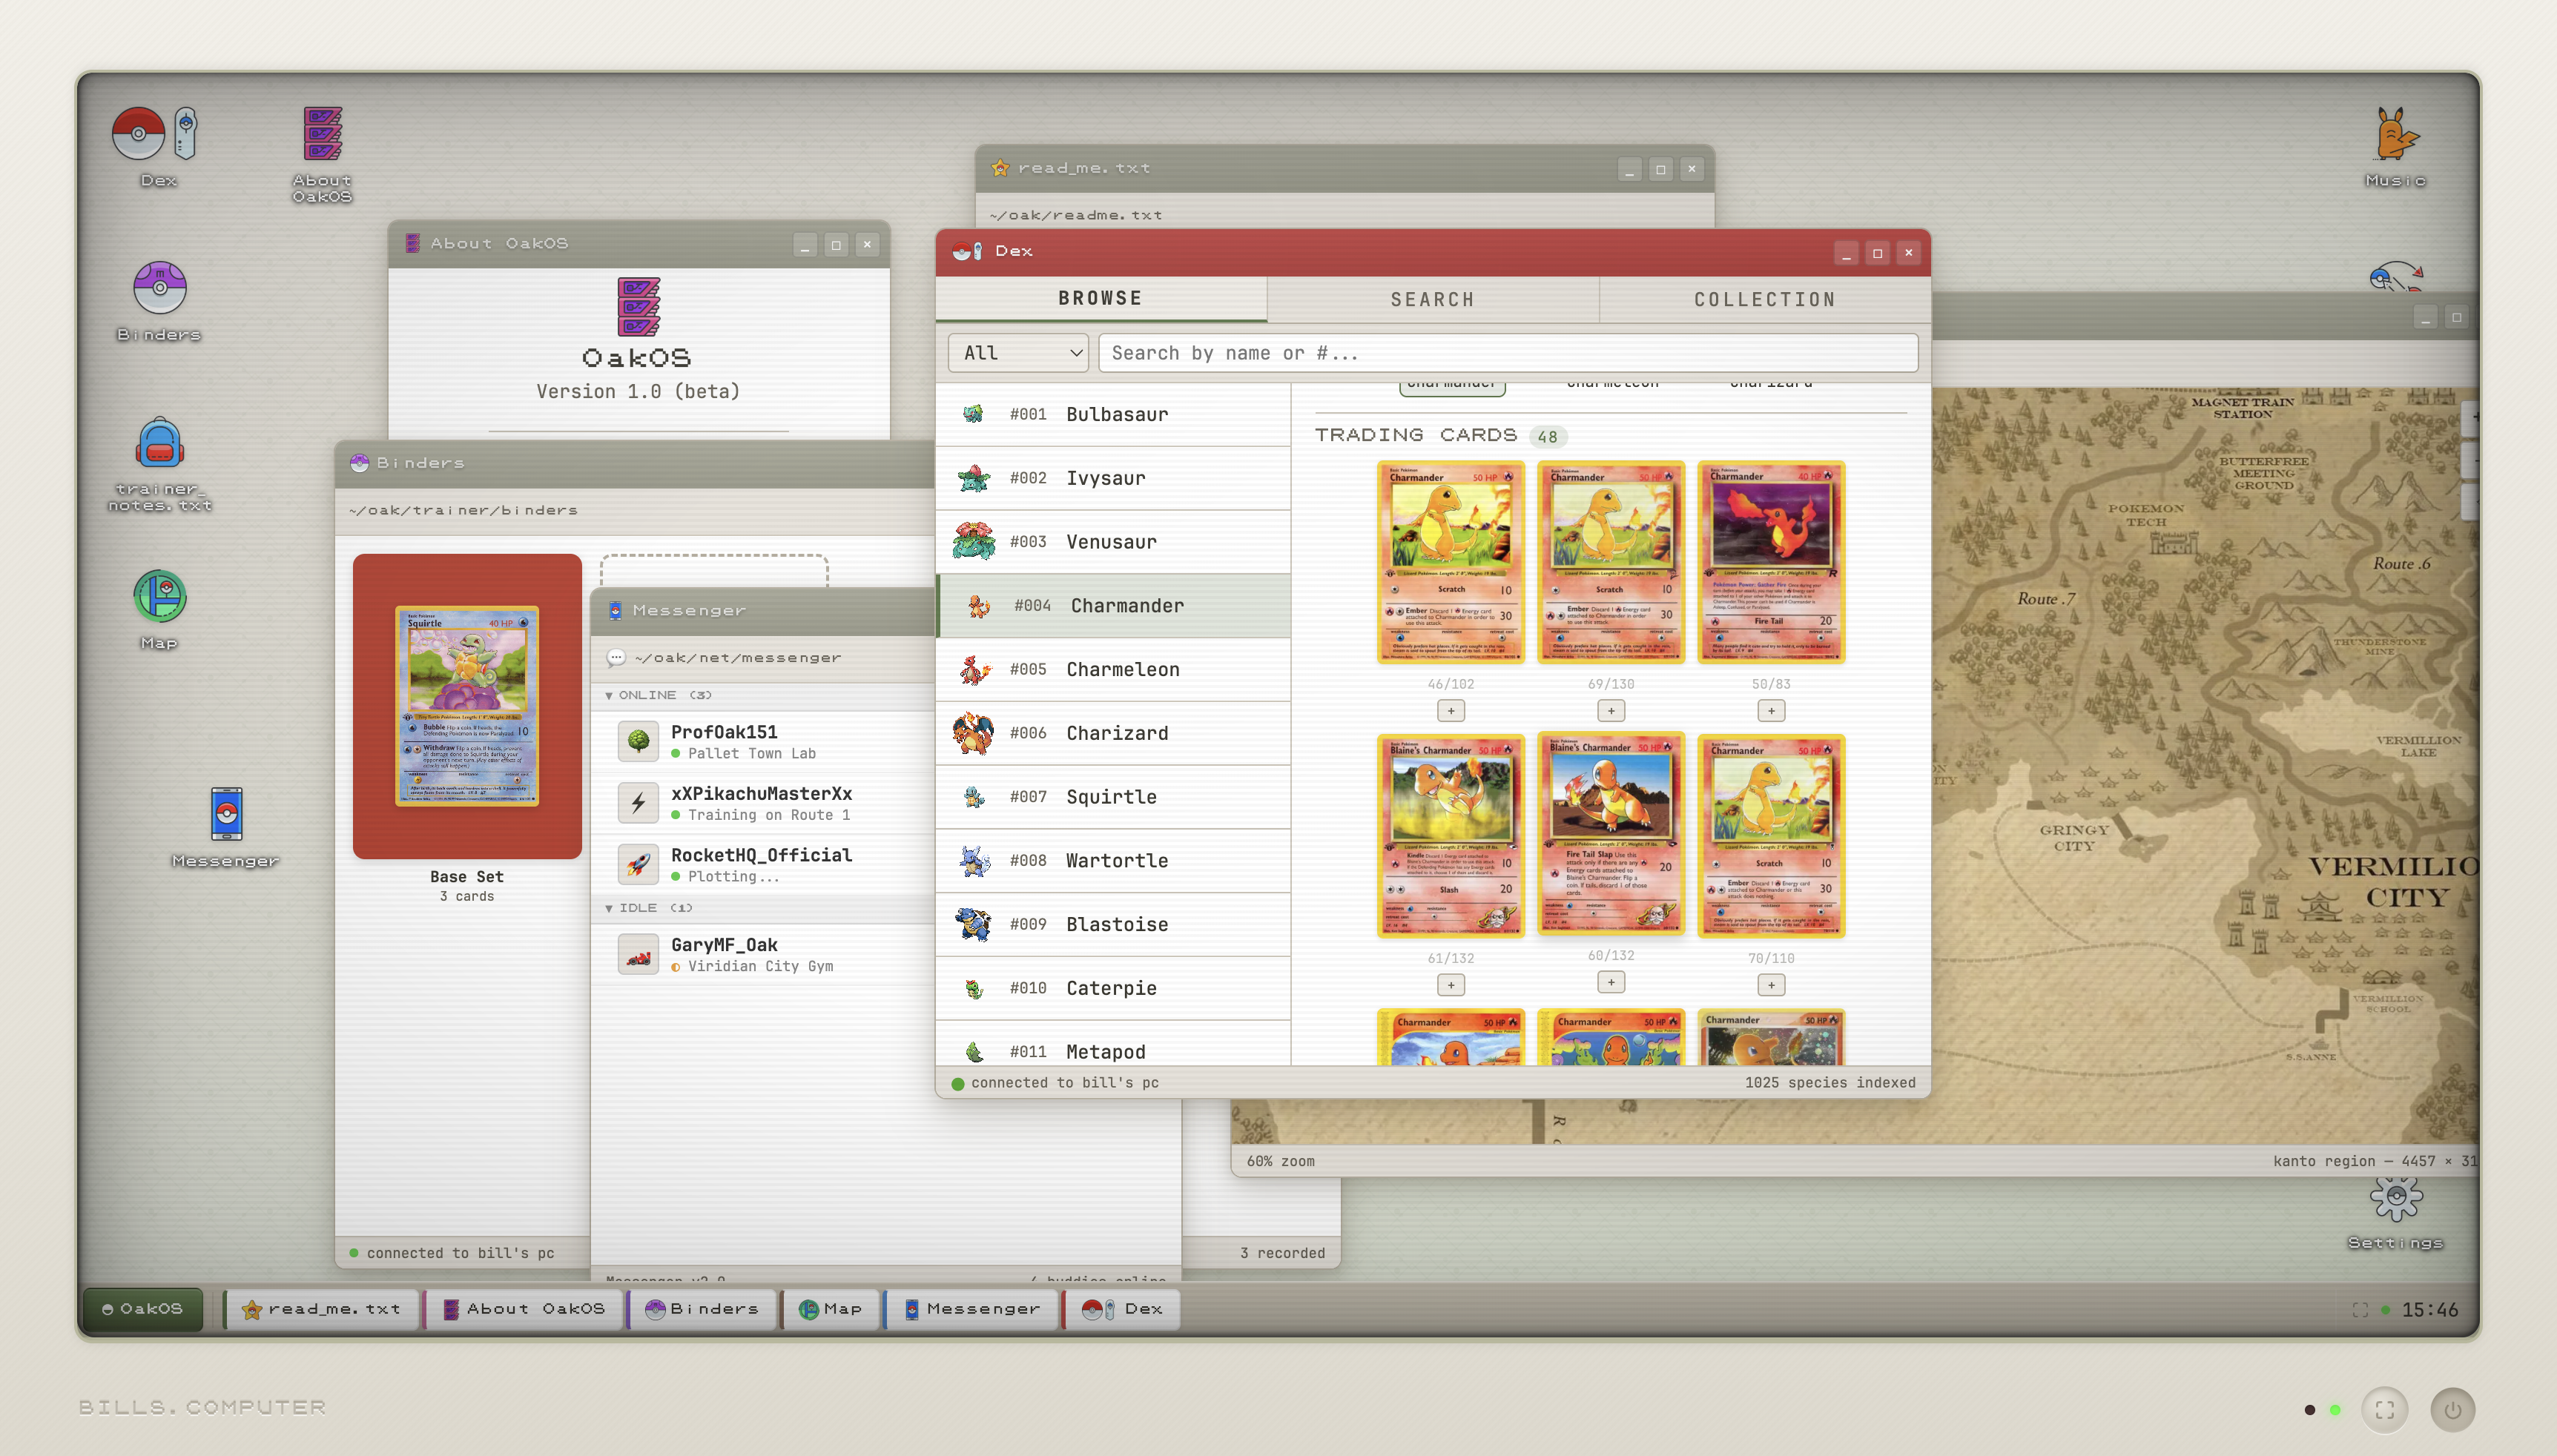Switch to the SEARCH tab
The height and width of the screenshot is (1456, 2557).
1432,299
